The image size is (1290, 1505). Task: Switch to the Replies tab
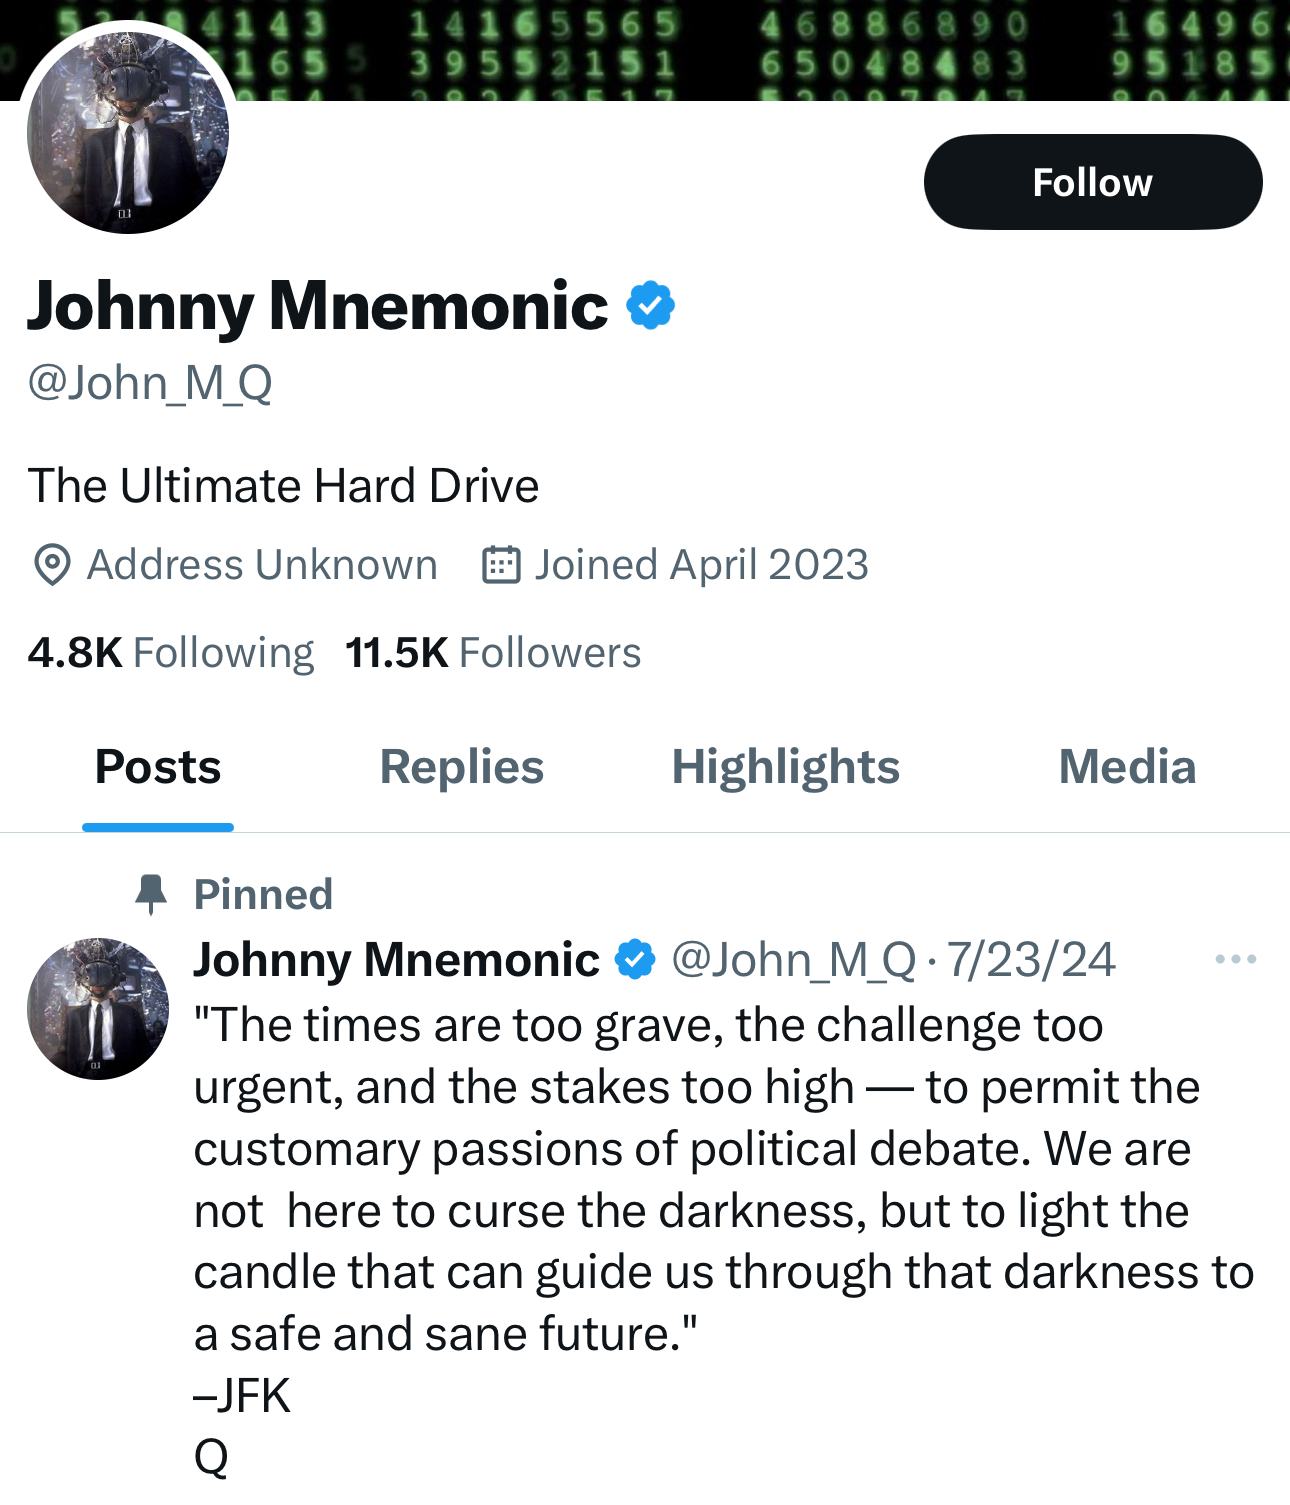point(461,768)
